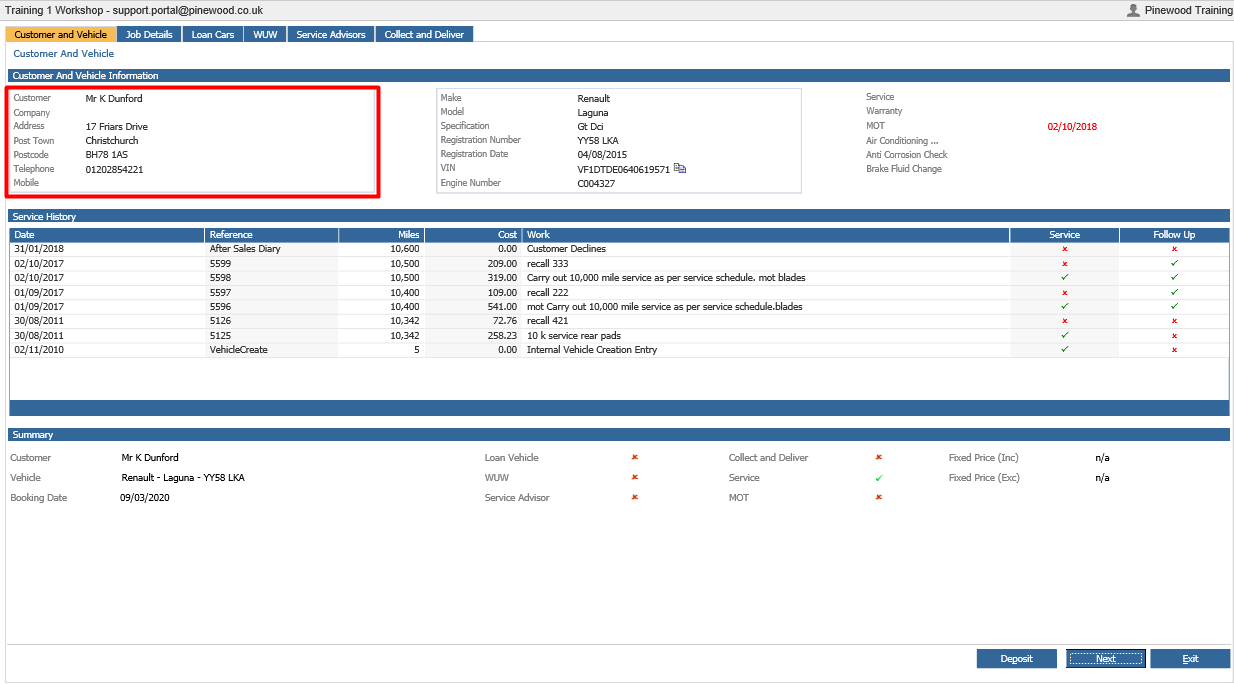Screen dimensions: 1234x684
Task: Click the Follow Up cross for After Sales Diary
Action: pos(1174,249)
